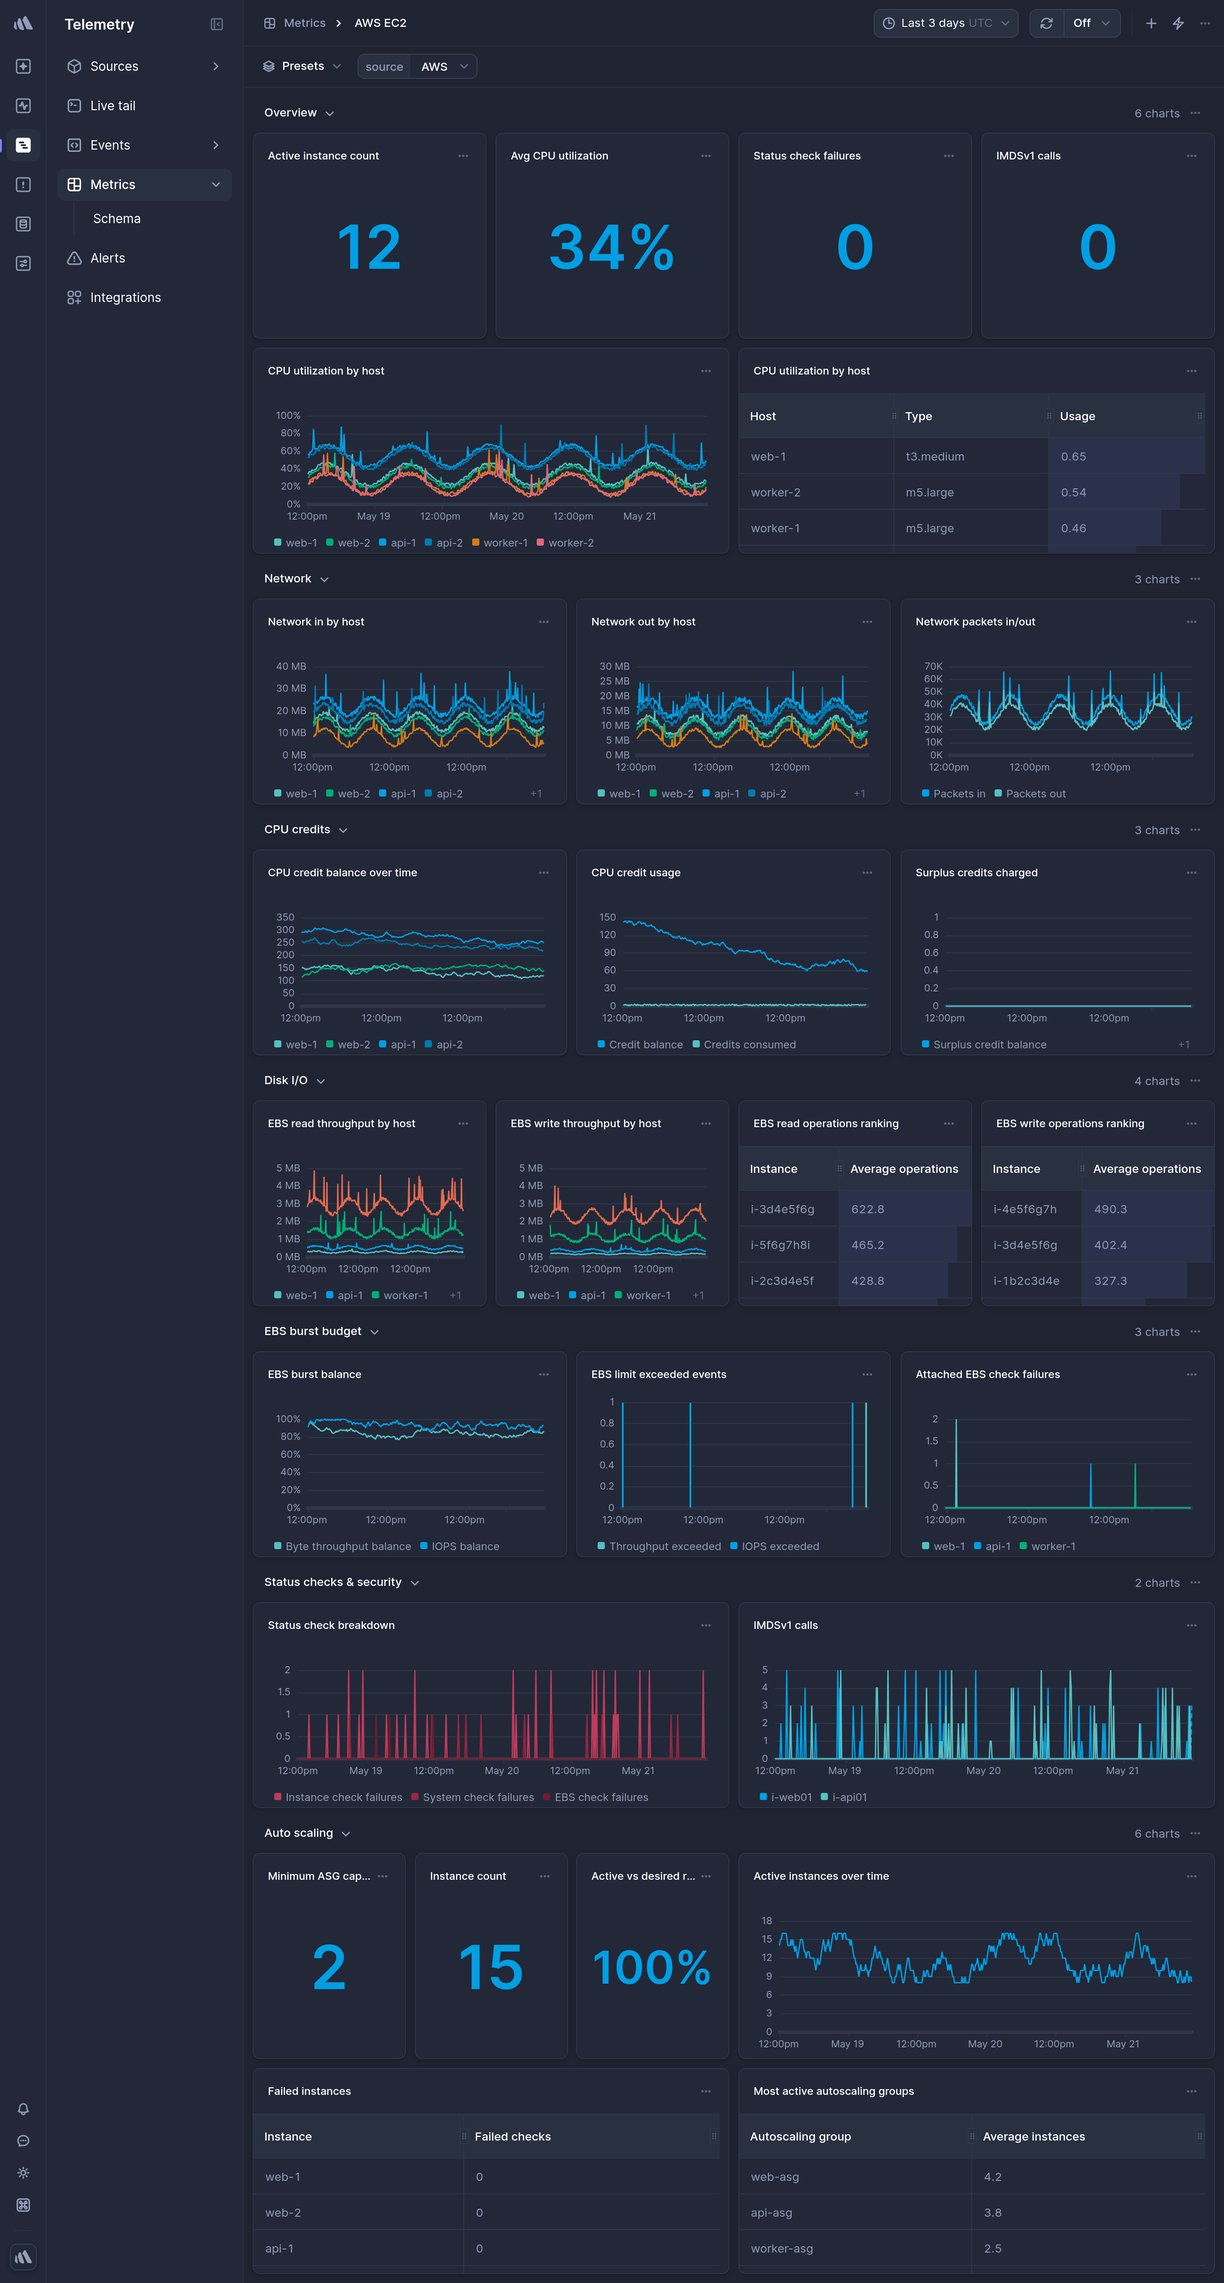1224x2283 pixels.
Task: Sort by Autoscaling group column header
Action: point(855,2137)
